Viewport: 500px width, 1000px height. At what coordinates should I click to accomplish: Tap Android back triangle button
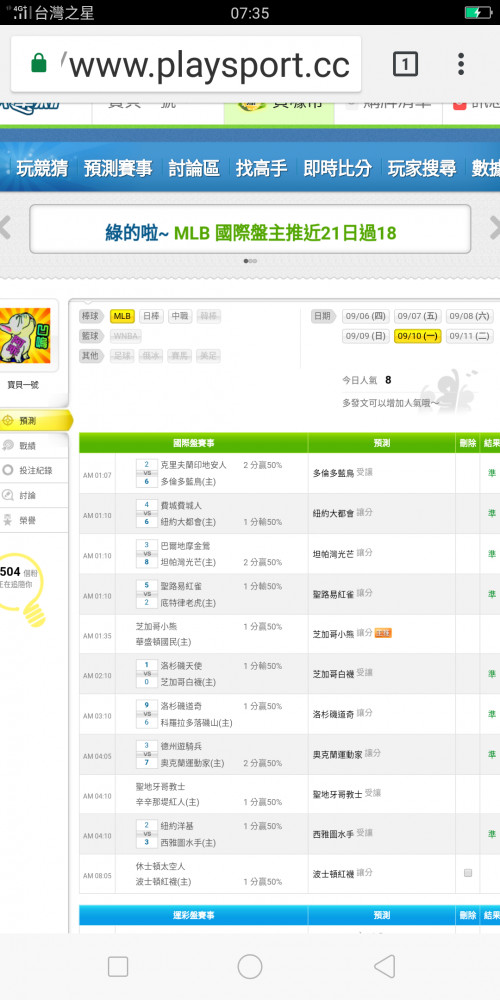coord(384,966)
